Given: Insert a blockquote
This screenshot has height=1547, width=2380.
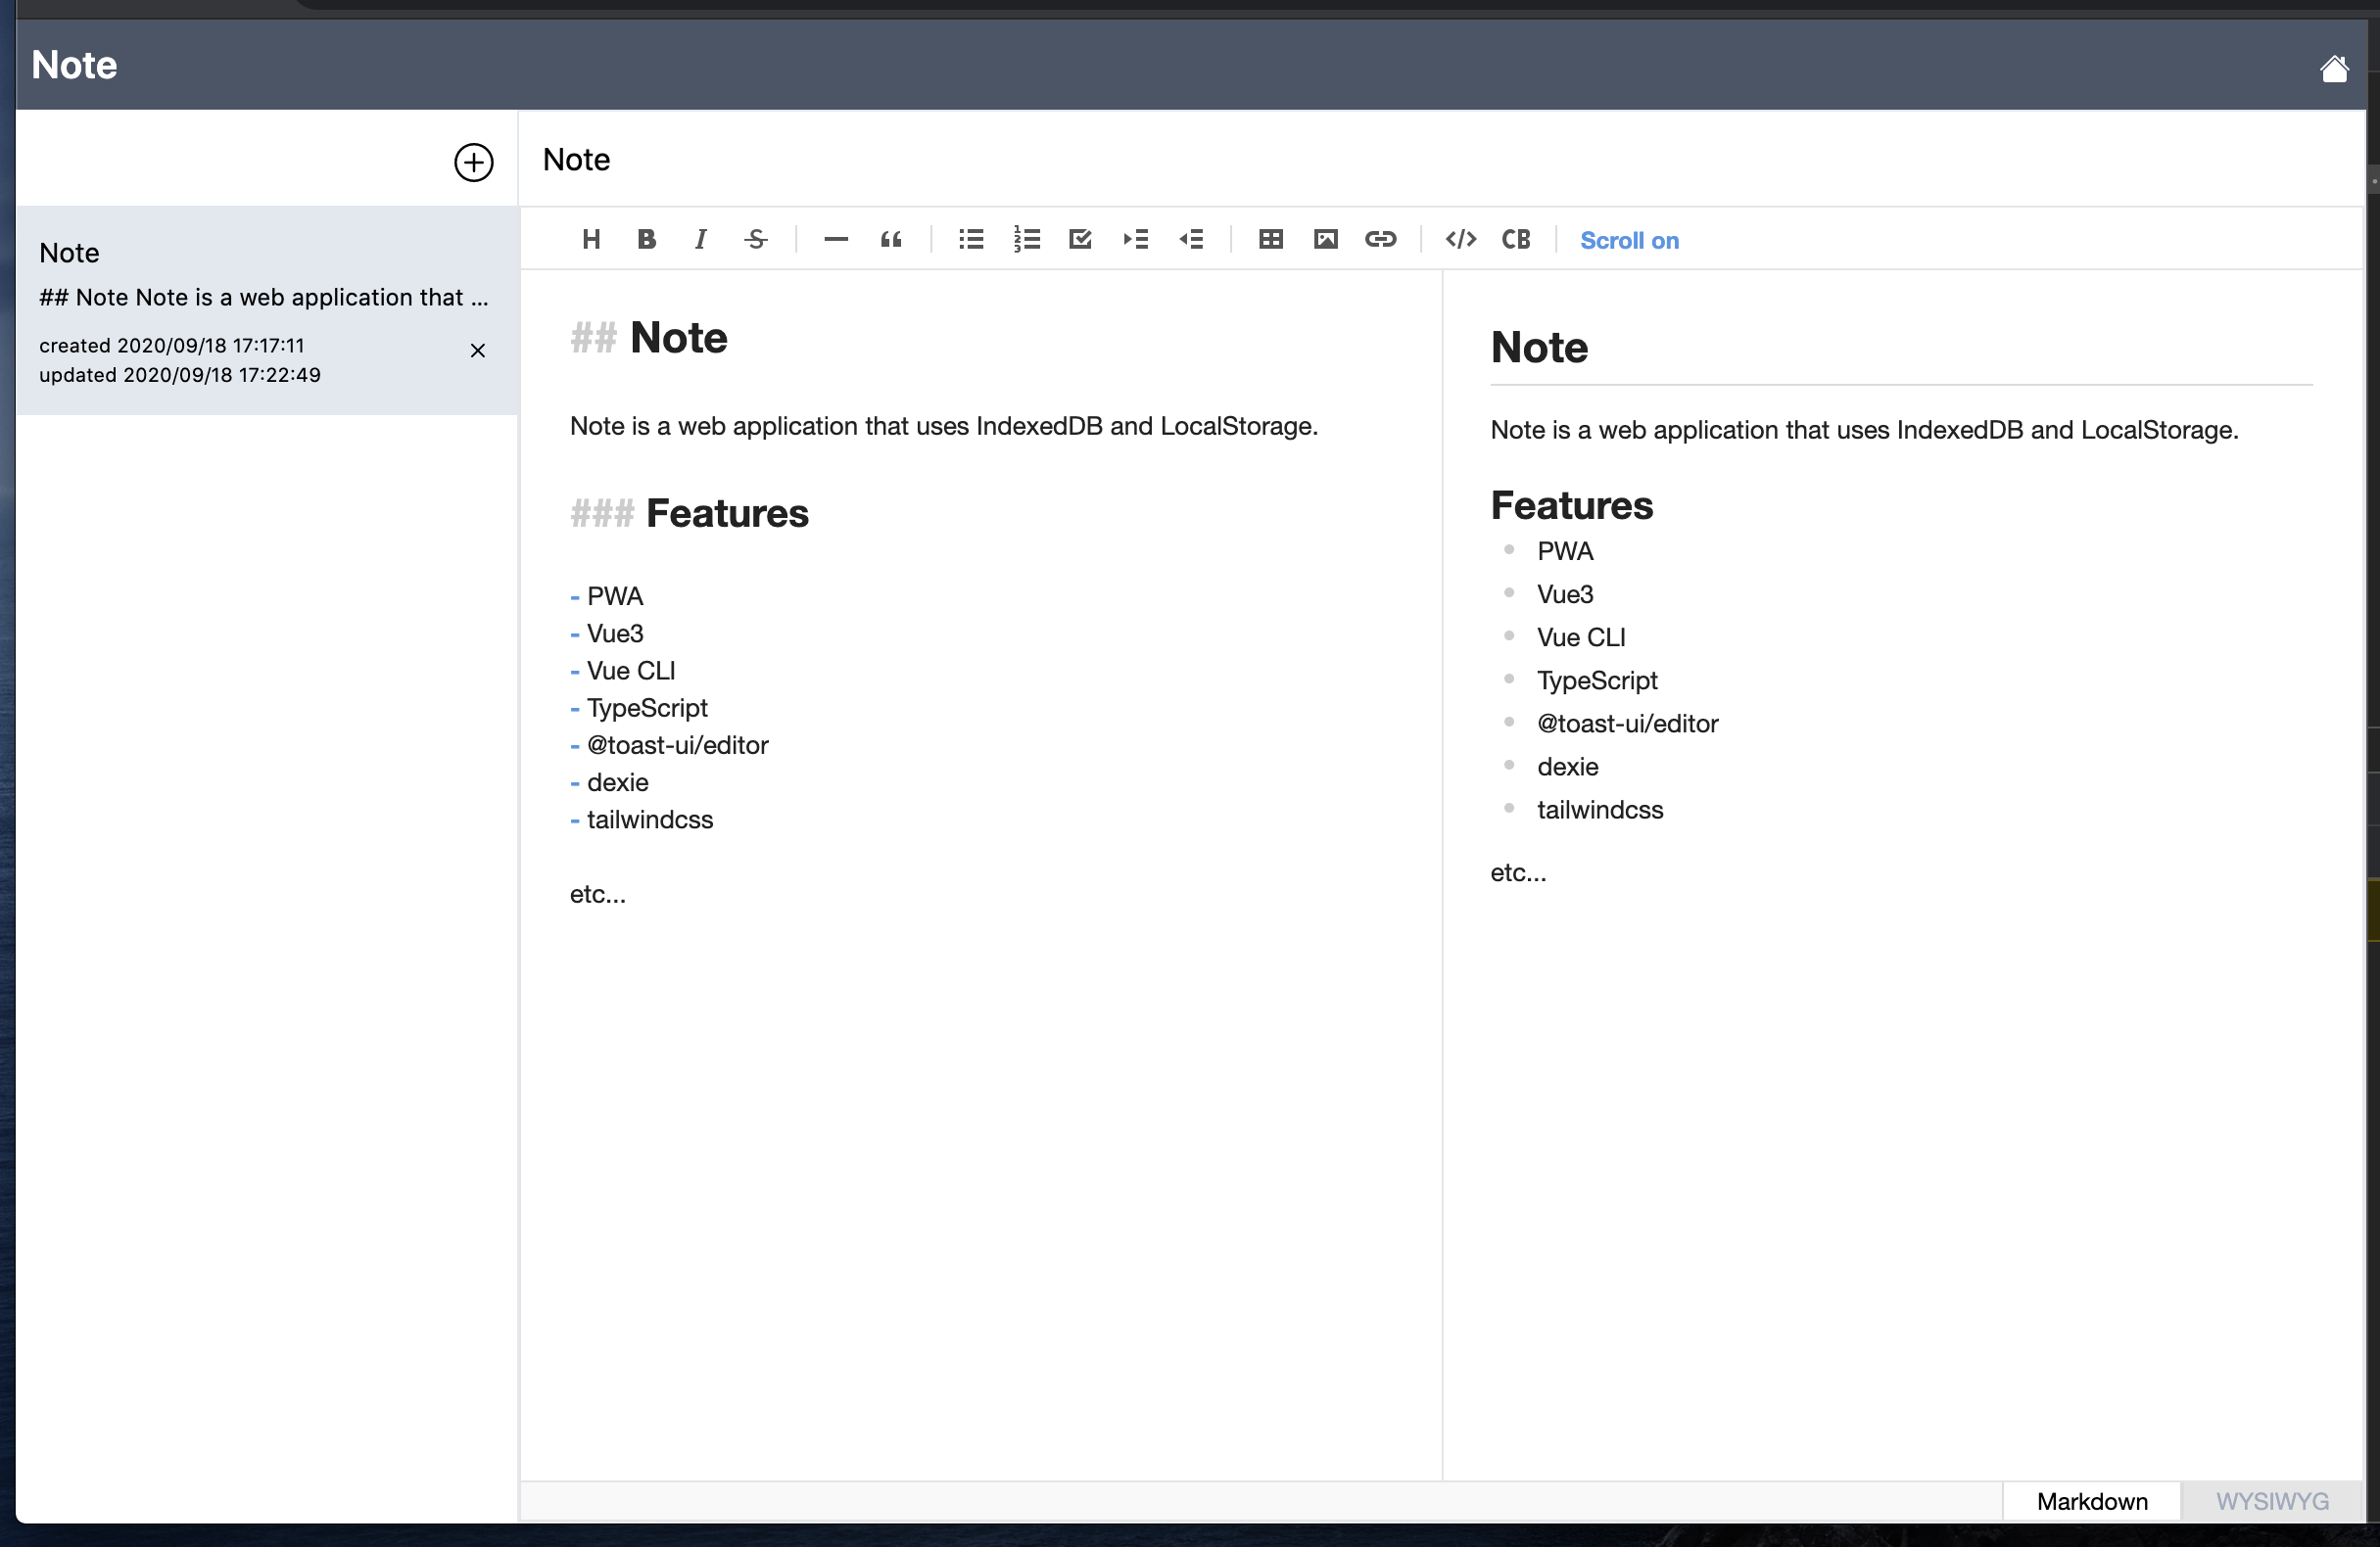Looking at the screenshot, I should [891, 239].
